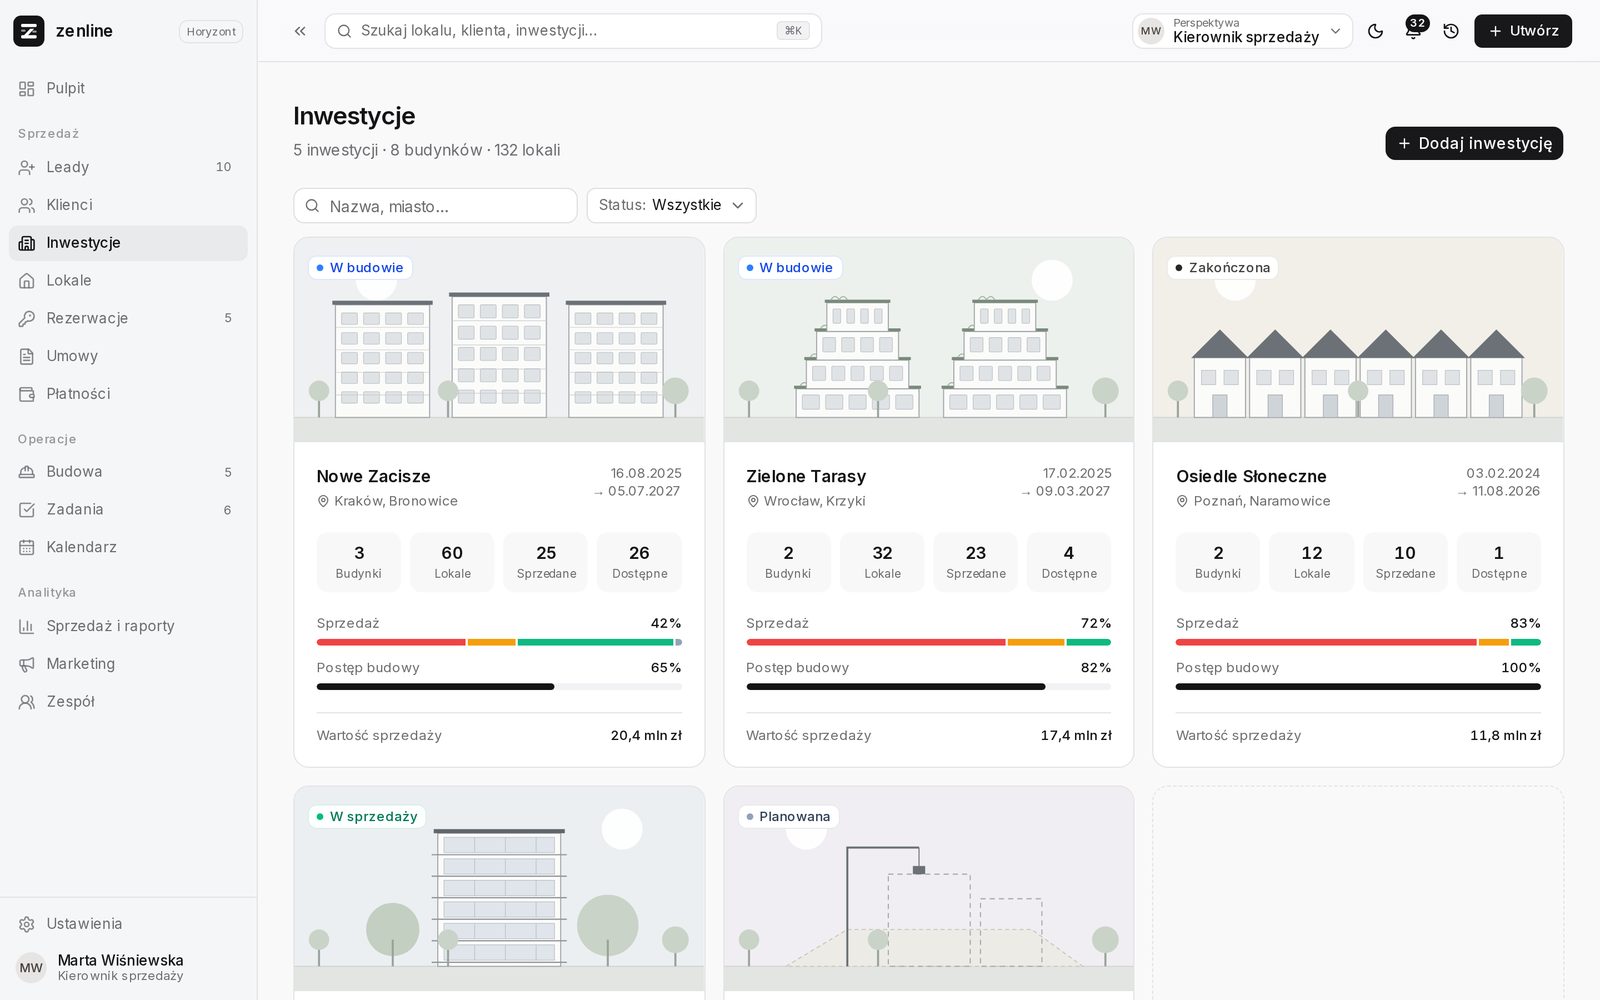This screenshot has width=1600, height=1000.
Task: Click Zielone Tarasy 23 Sprzedane tile
Action: 976,562
